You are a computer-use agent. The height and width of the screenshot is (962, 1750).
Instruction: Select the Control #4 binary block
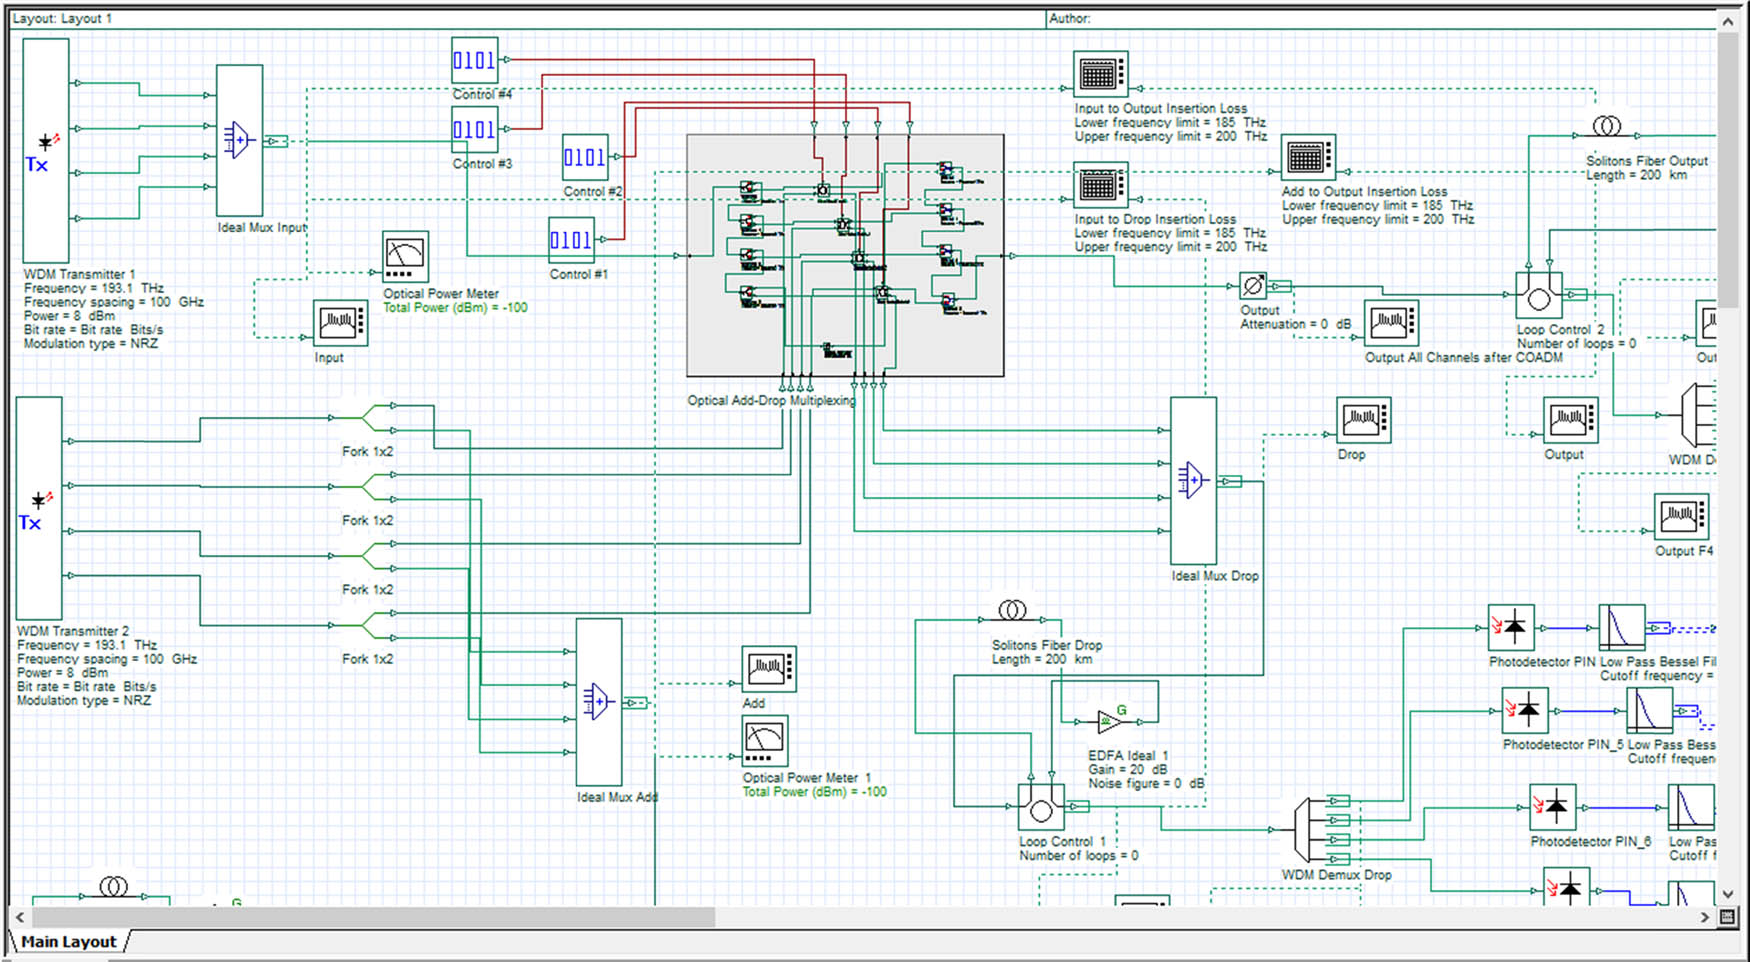tap(474, 61)
